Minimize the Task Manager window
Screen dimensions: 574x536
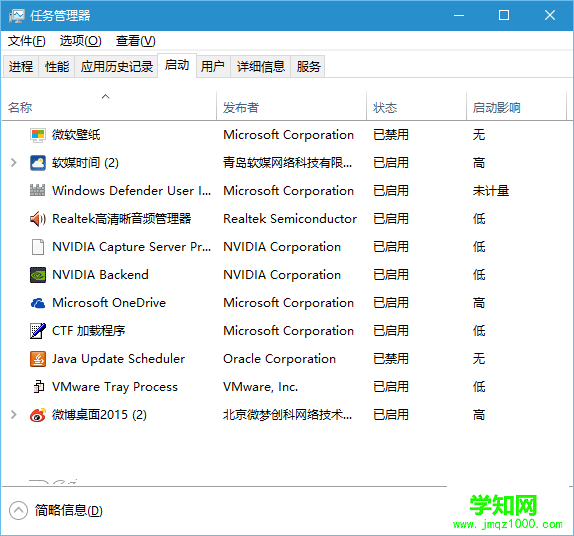click(x=459, y=15)
